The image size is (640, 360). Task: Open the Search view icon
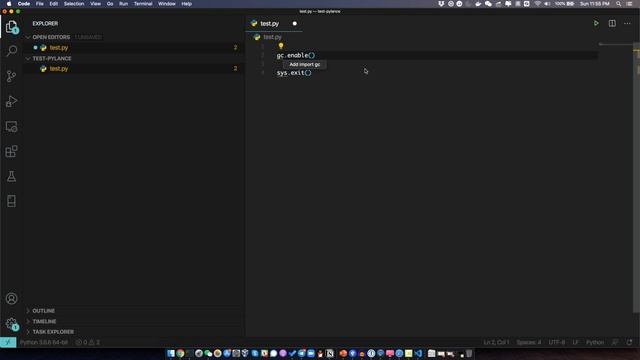click(11, 51)
